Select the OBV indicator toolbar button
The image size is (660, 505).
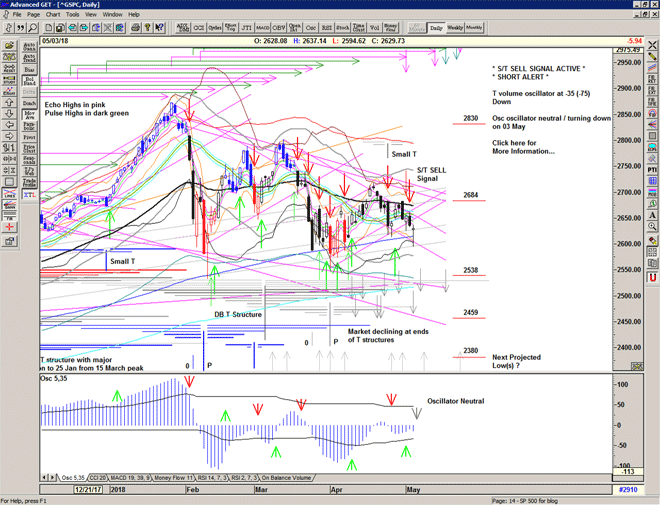[281, 28]
